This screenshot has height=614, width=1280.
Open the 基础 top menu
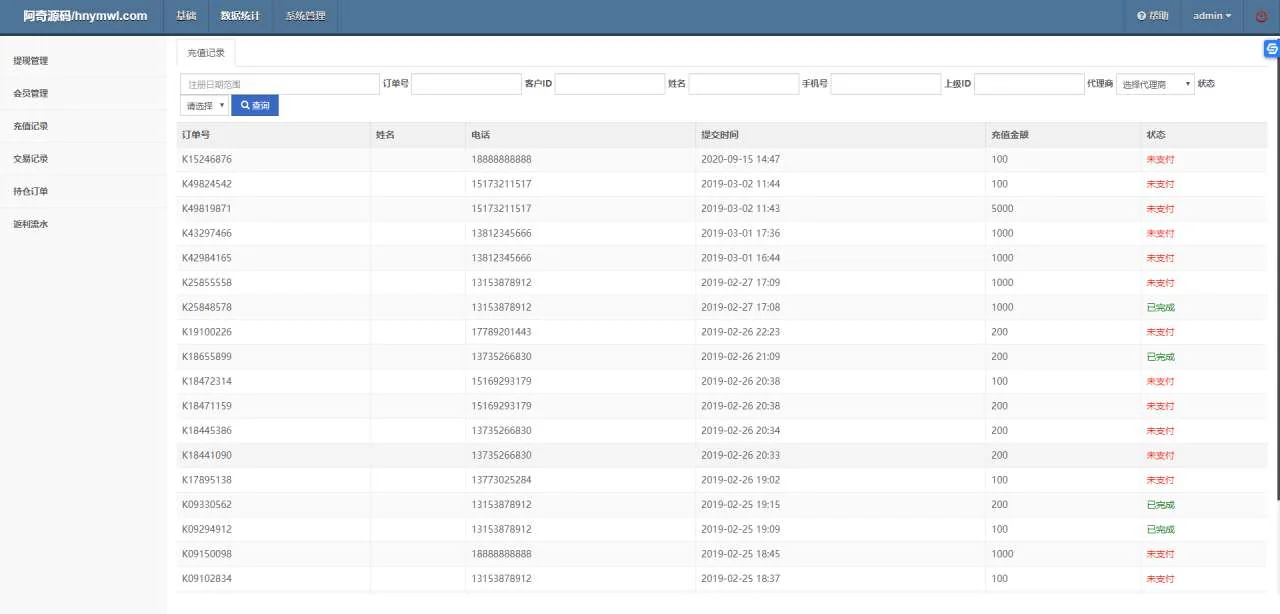pyautogui.click(x=186, y=16)
